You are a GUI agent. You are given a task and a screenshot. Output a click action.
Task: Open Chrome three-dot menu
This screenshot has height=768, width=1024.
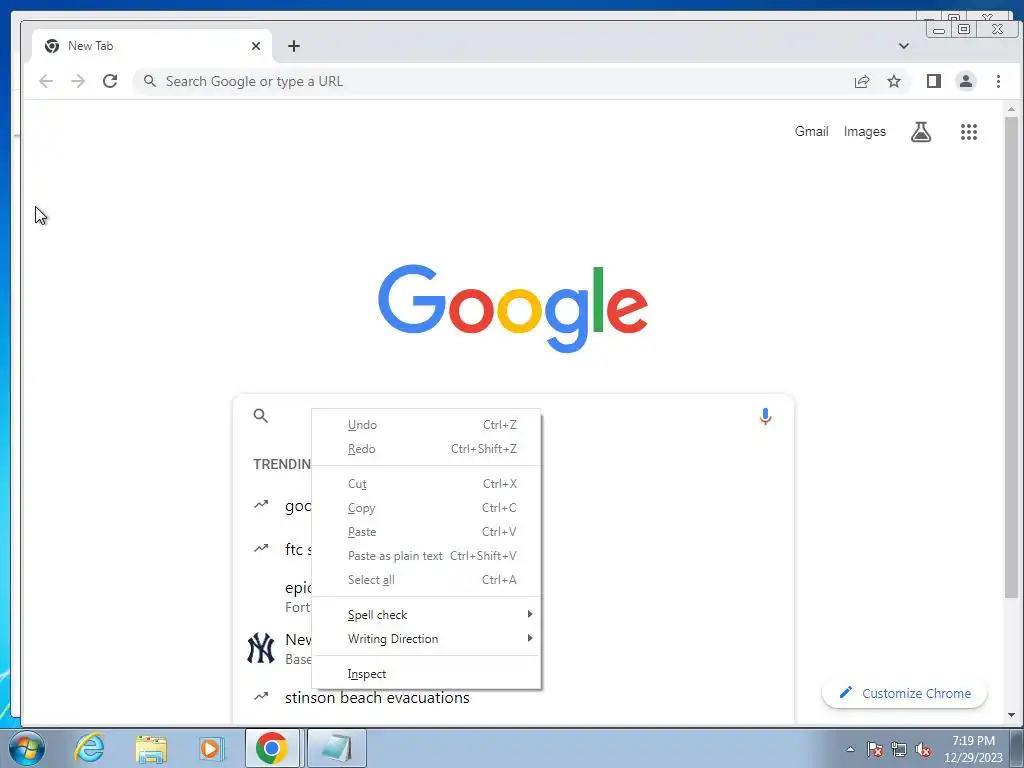[998, 81]
